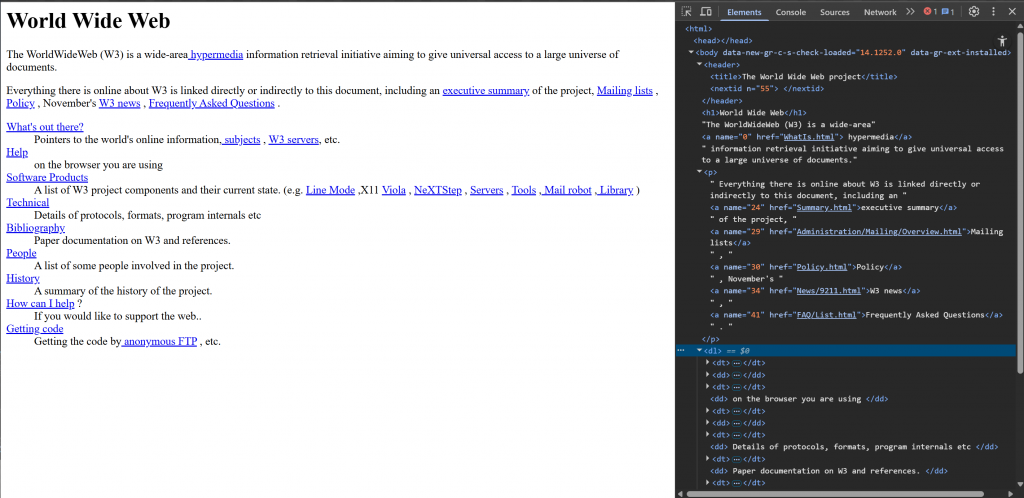This screenshot has width=1024, height=498.
Task: Open the People link
Action: [22, 253]
